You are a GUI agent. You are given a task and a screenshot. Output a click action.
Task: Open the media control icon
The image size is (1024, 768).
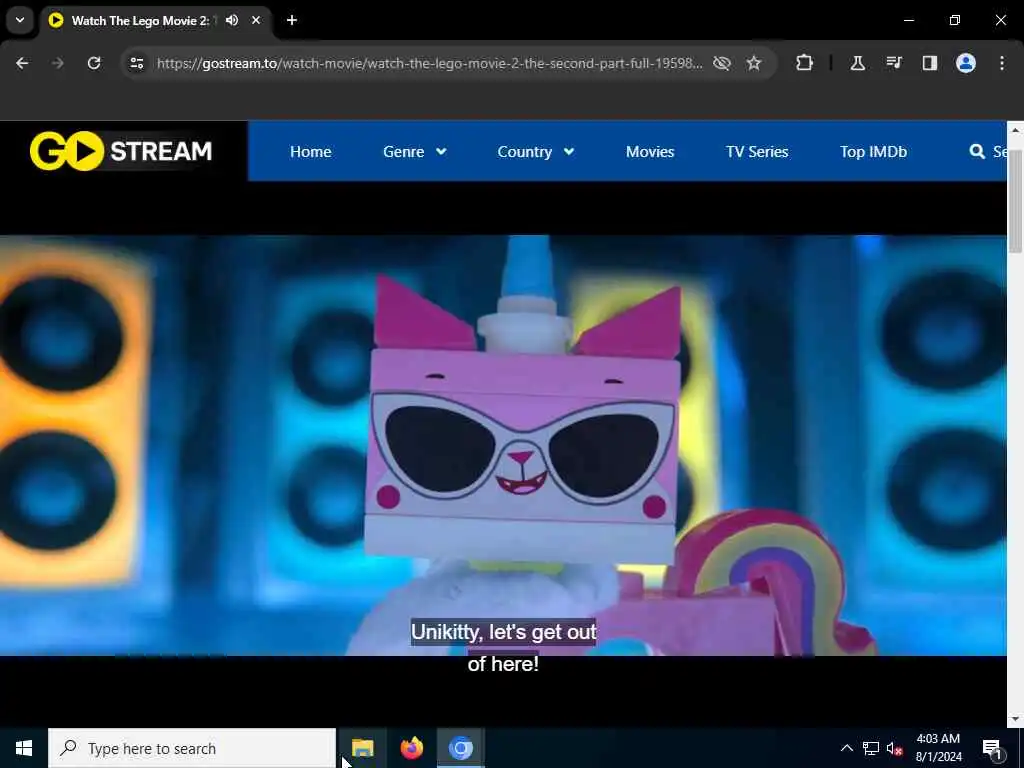coord(894,63)
